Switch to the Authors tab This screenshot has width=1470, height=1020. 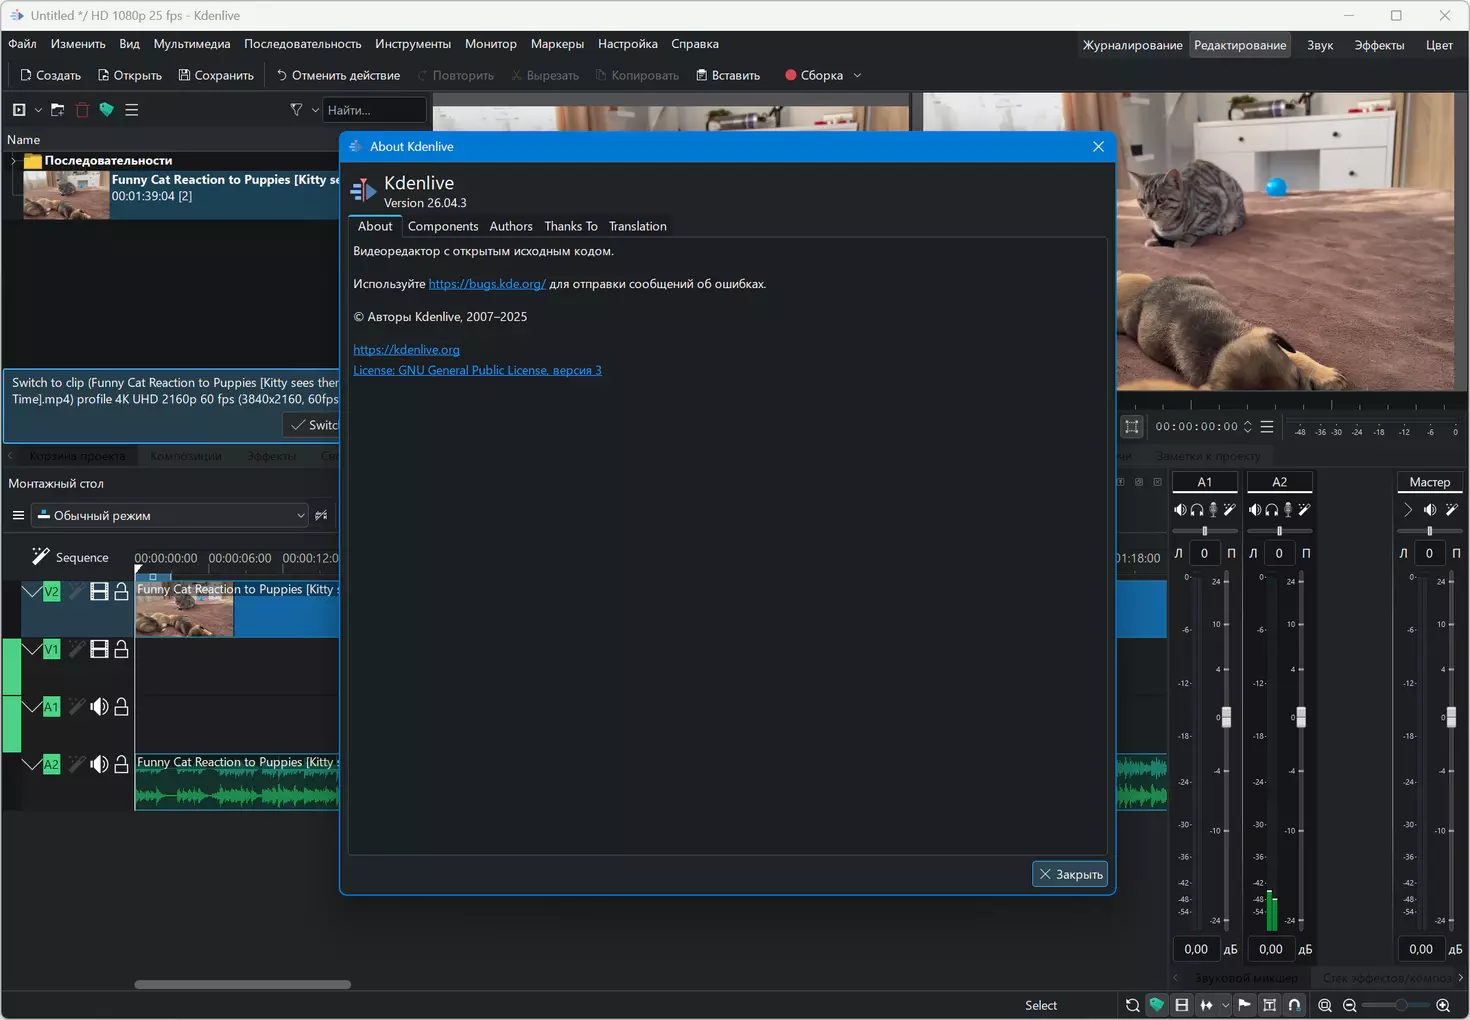coord(511,226)
